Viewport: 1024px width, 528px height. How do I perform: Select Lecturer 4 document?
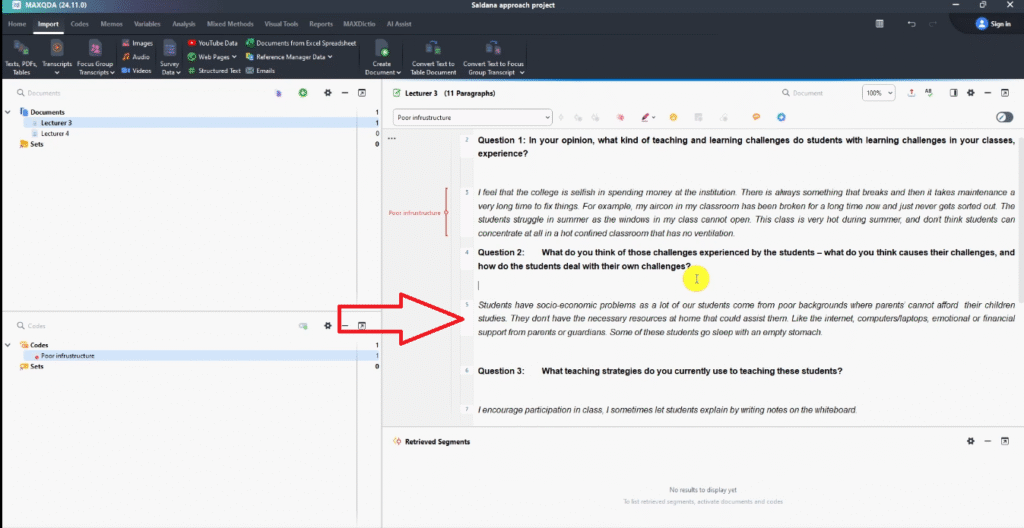pos(55,133)
